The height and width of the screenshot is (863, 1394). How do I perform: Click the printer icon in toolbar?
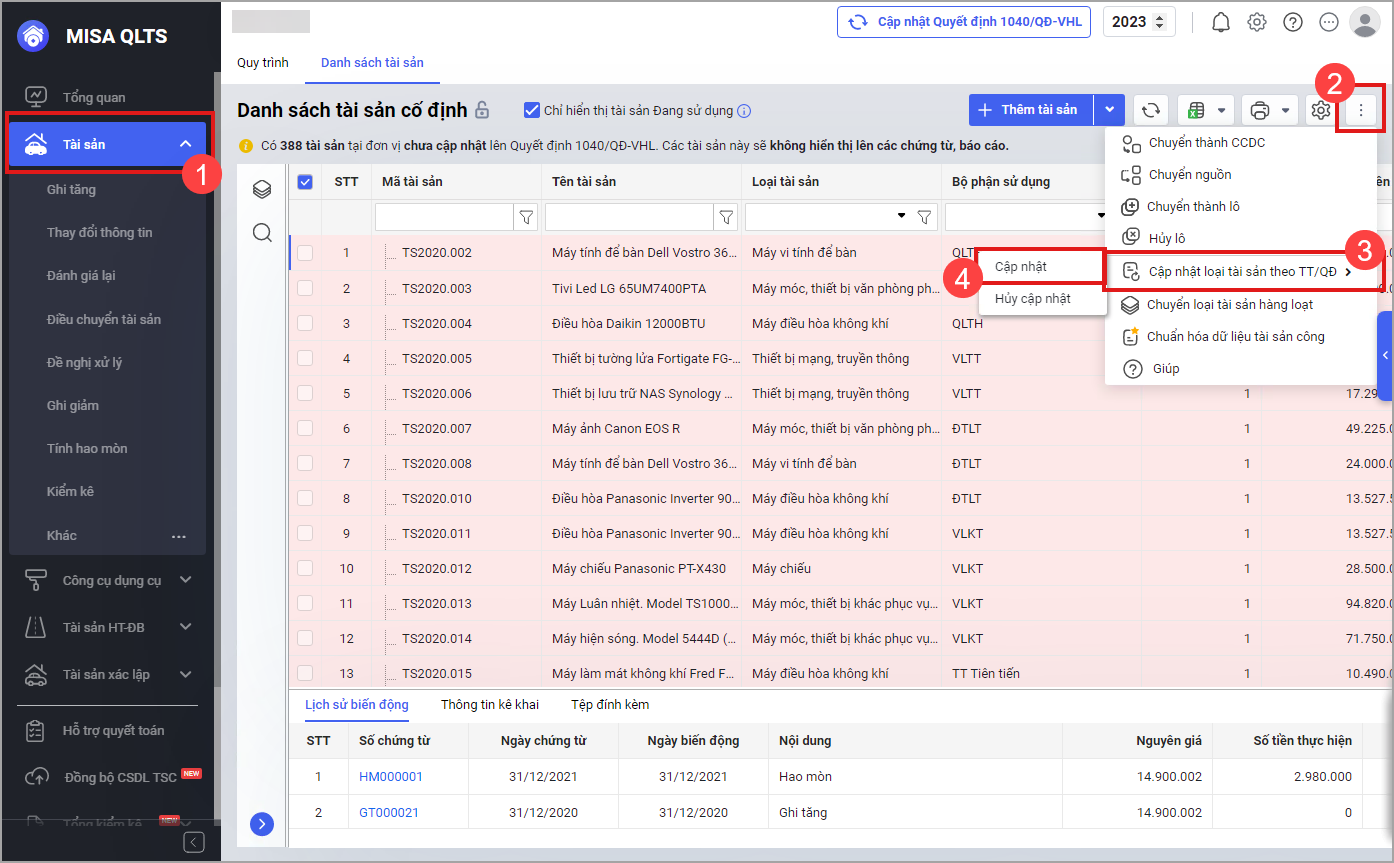pos(1260,110)
